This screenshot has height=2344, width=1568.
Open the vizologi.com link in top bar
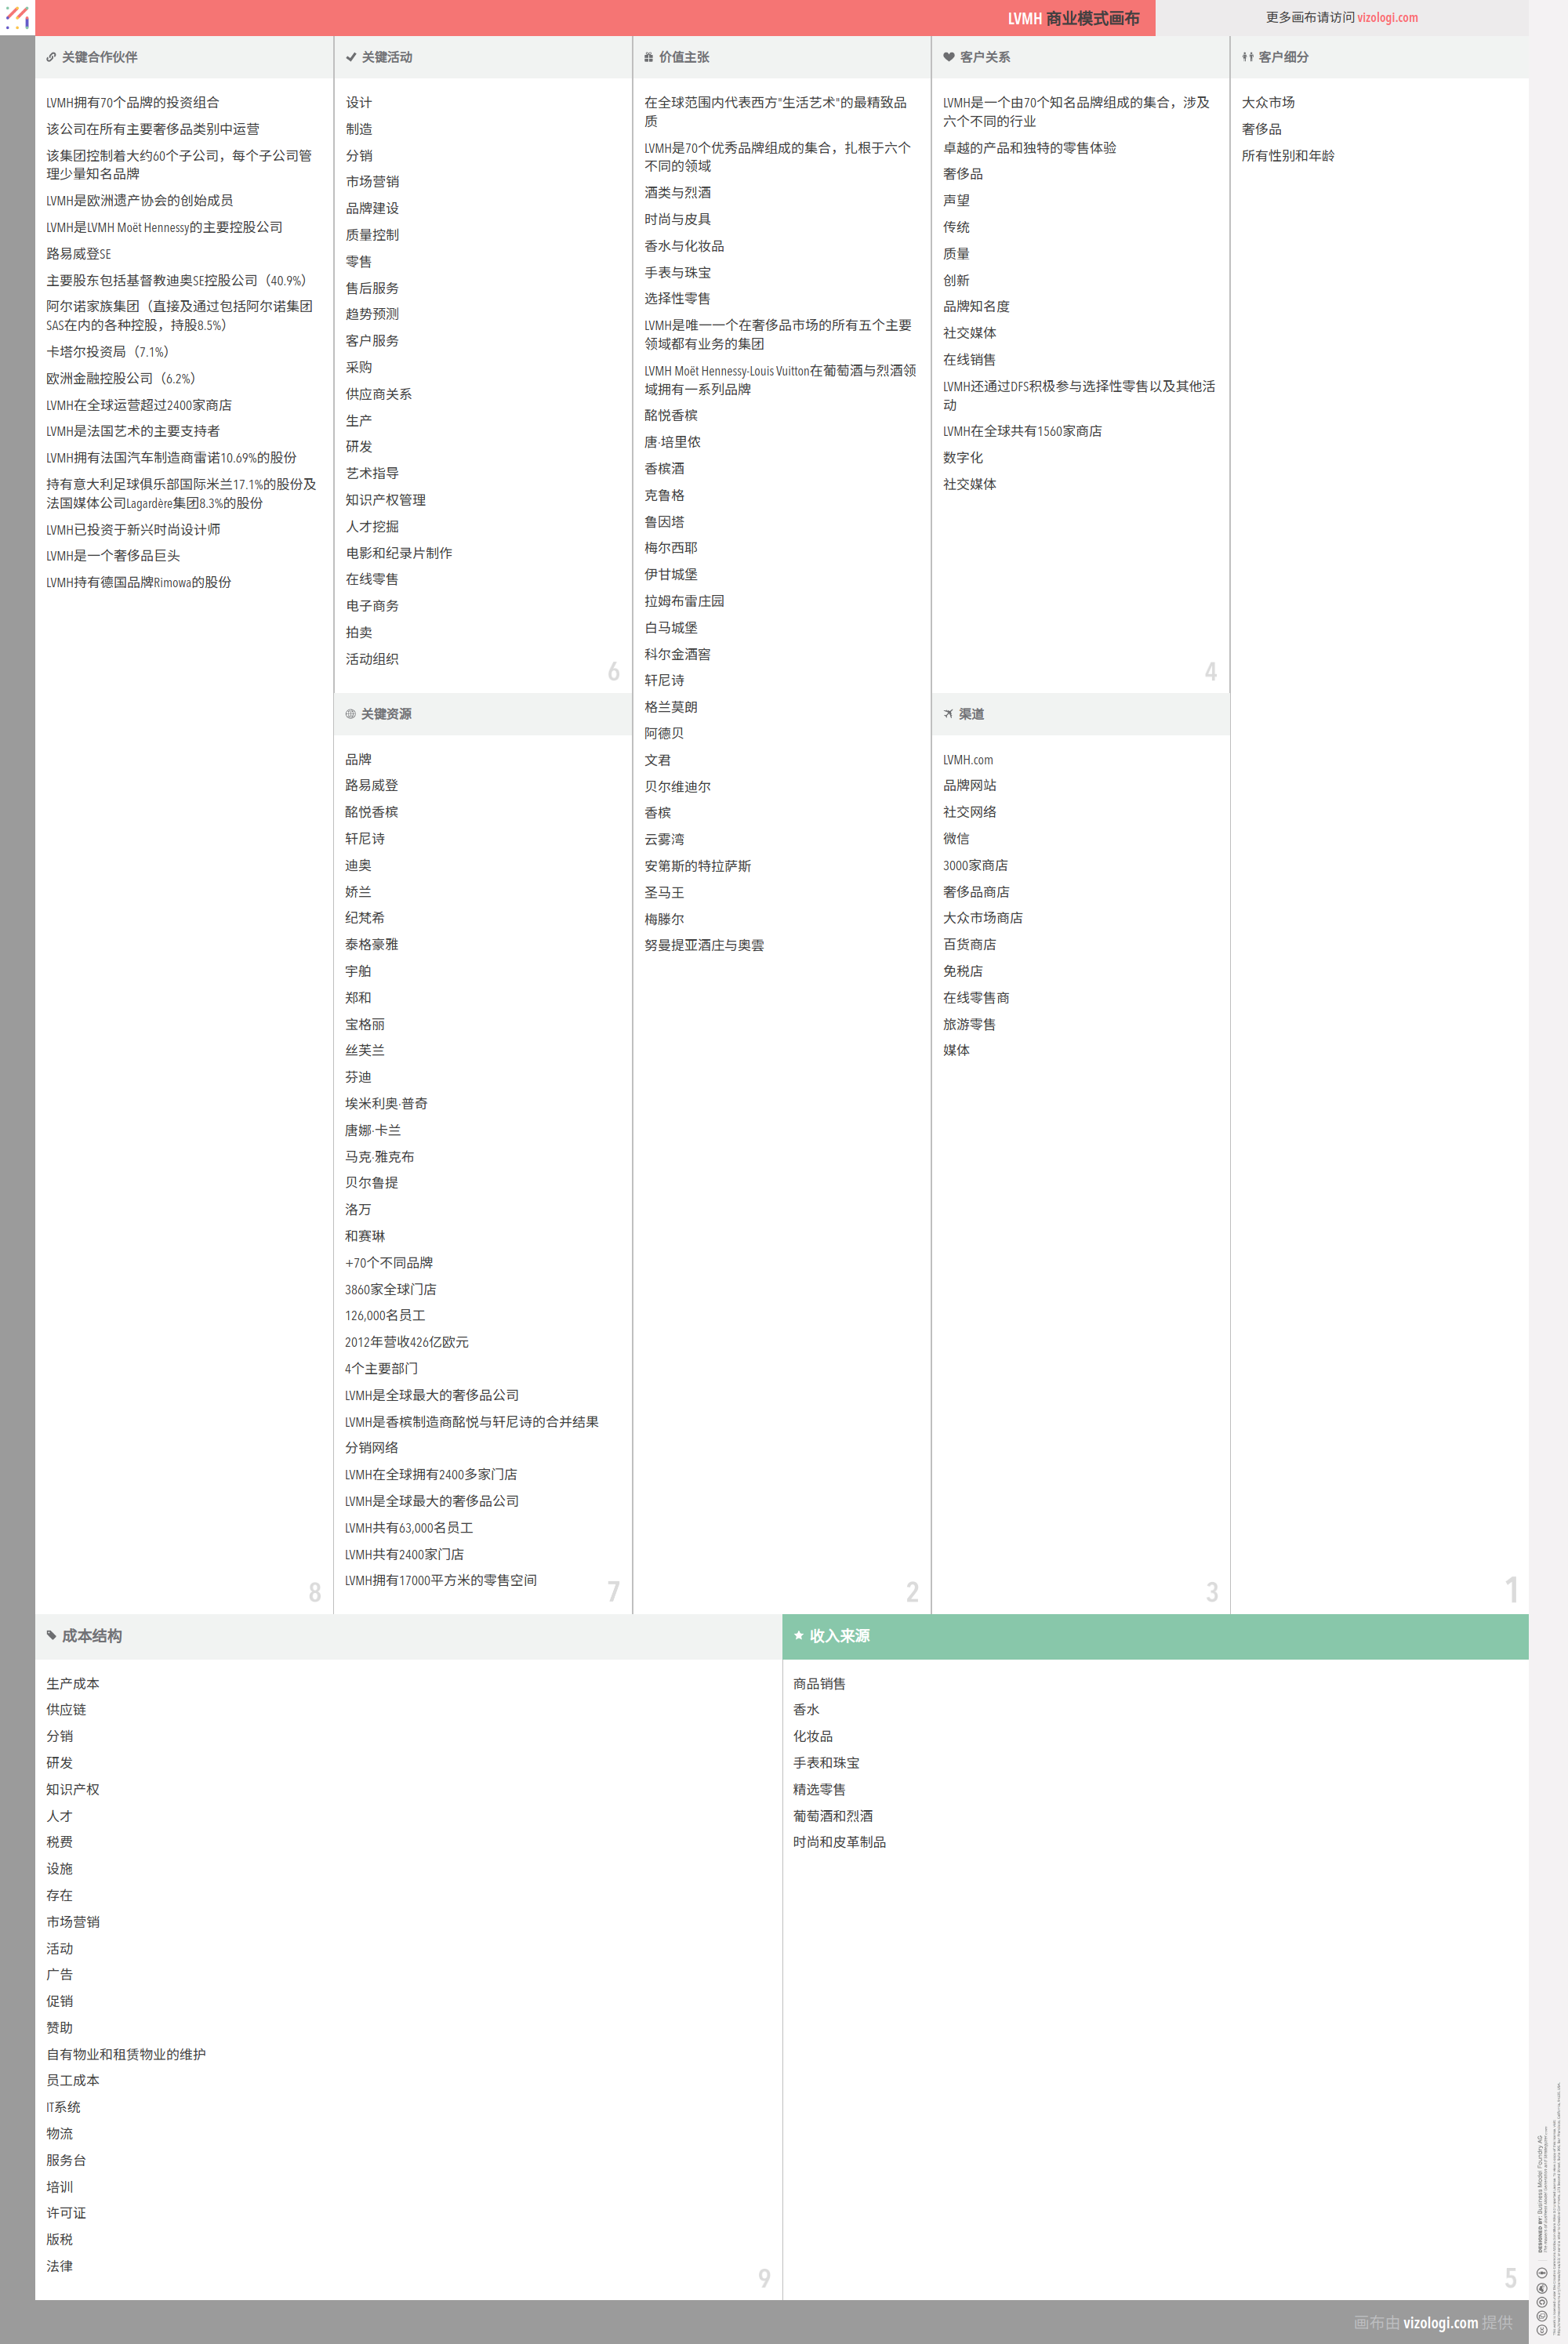tap(1387, 17)
